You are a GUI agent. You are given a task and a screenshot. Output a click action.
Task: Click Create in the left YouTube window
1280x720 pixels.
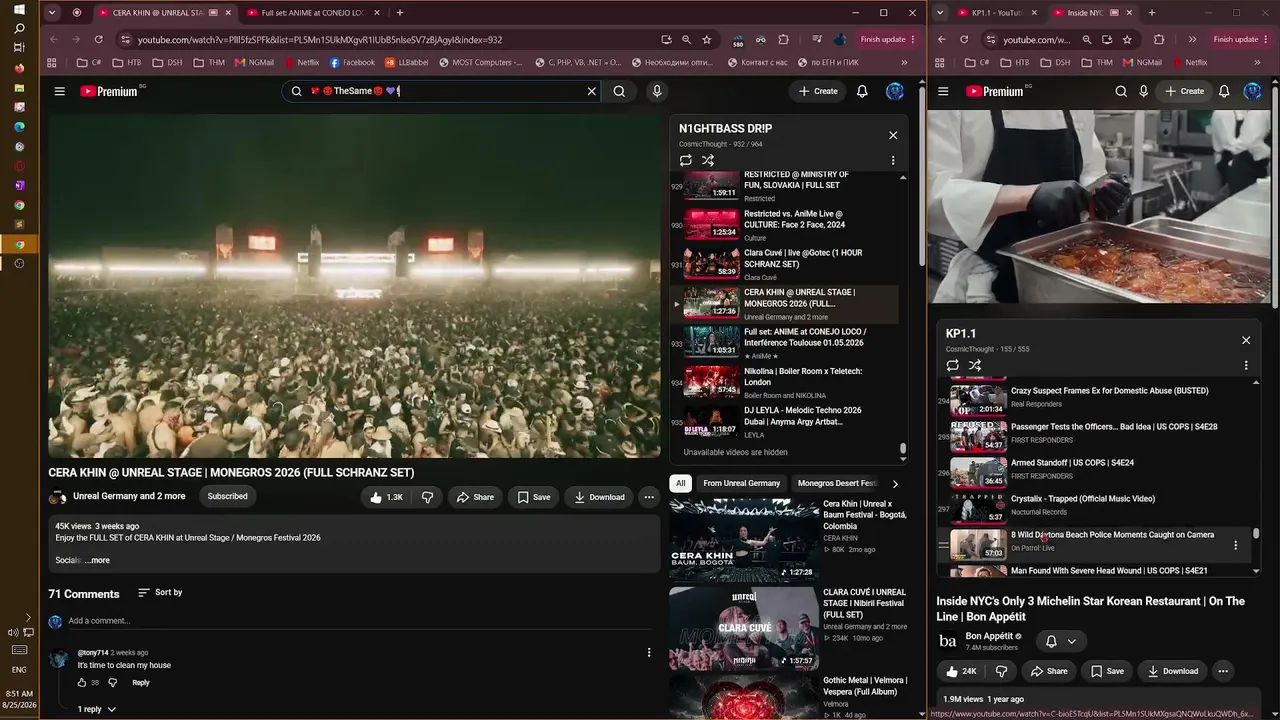coord(816,91)
